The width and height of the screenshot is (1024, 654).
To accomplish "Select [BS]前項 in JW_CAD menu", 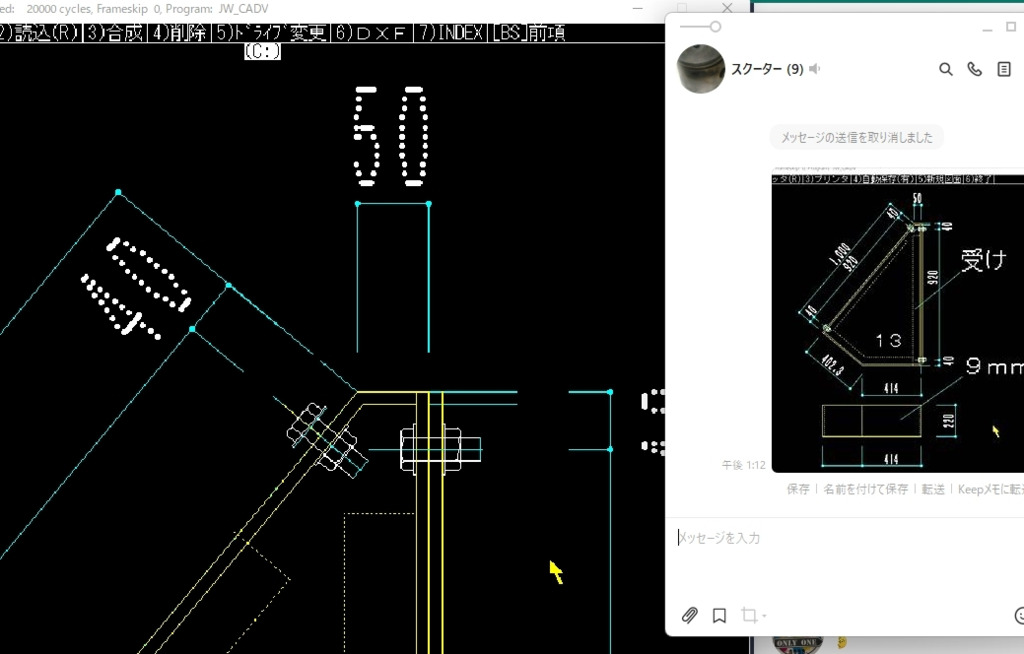I will 529,33.
